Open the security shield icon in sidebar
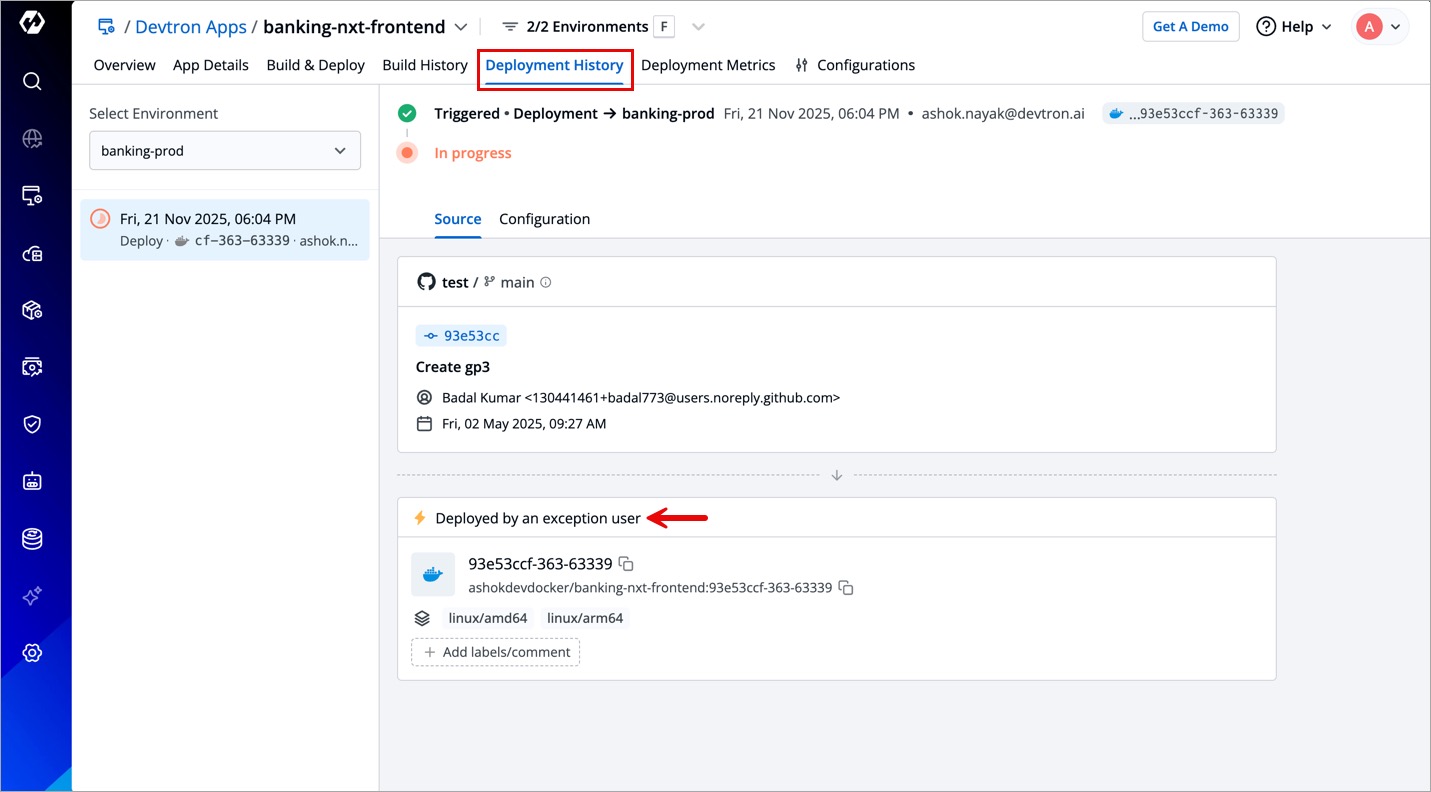 (x=32, y=424)
